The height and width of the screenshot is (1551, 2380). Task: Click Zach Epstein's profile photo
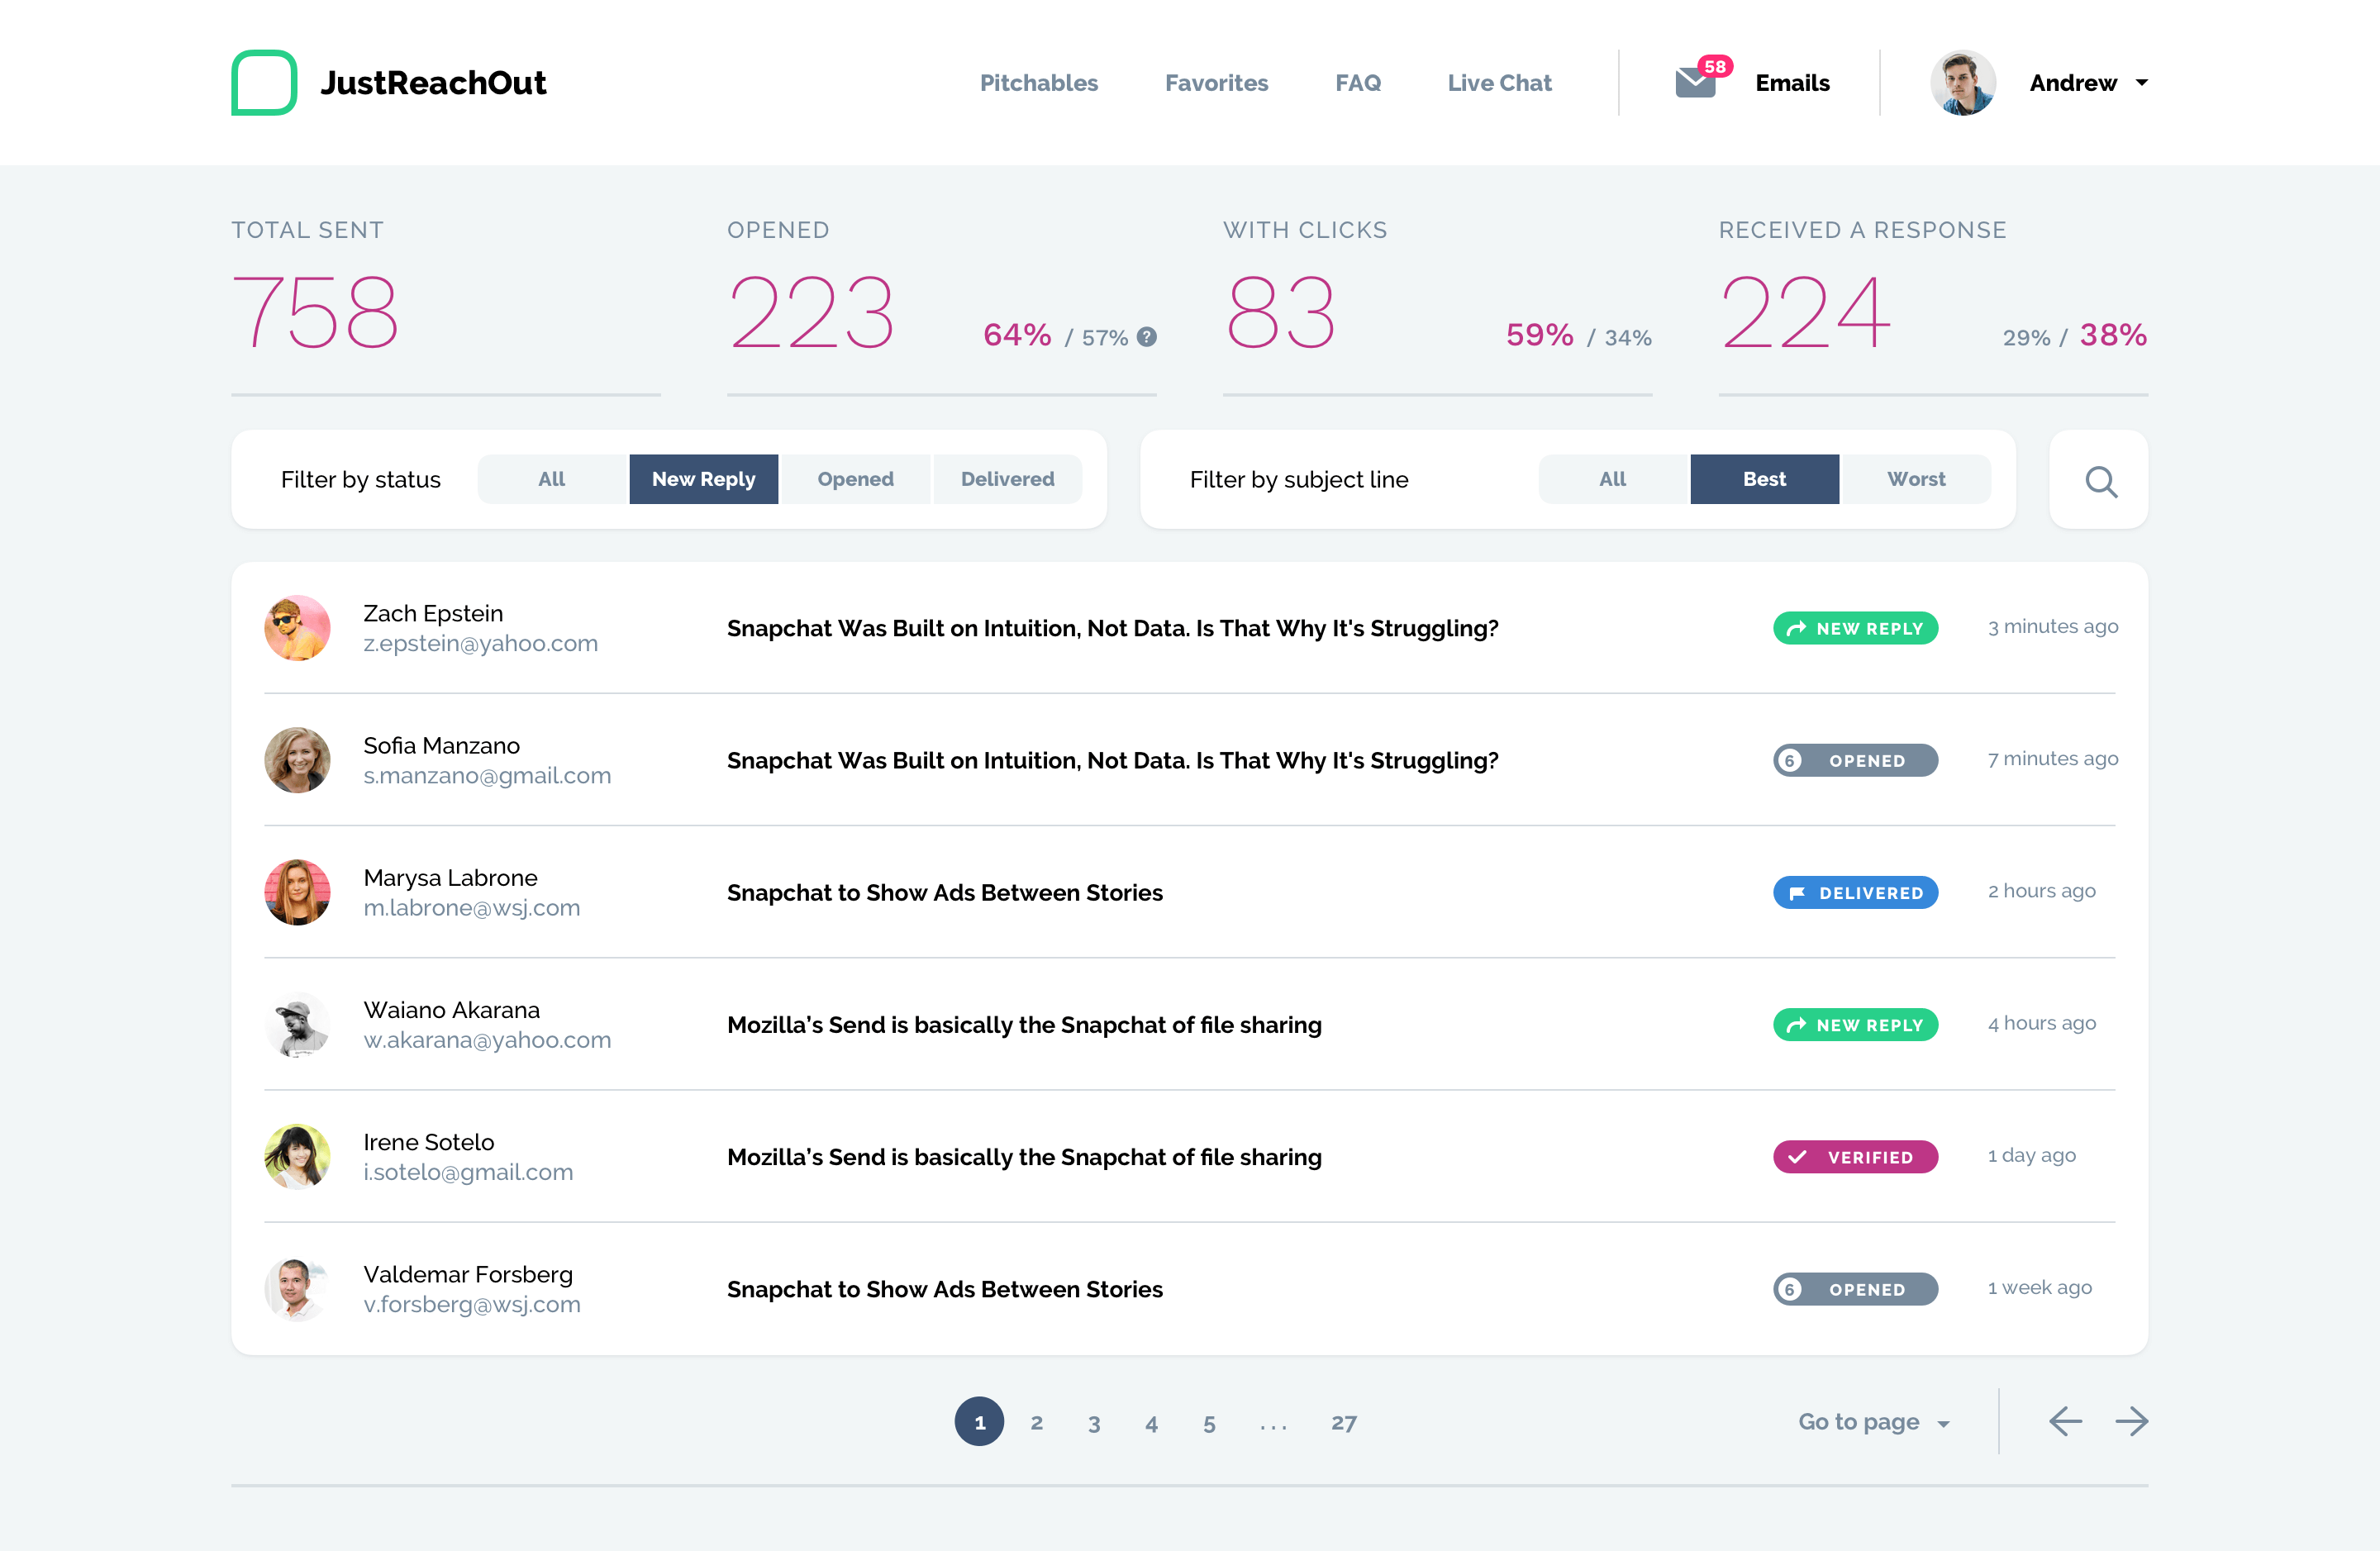[297, 628]
